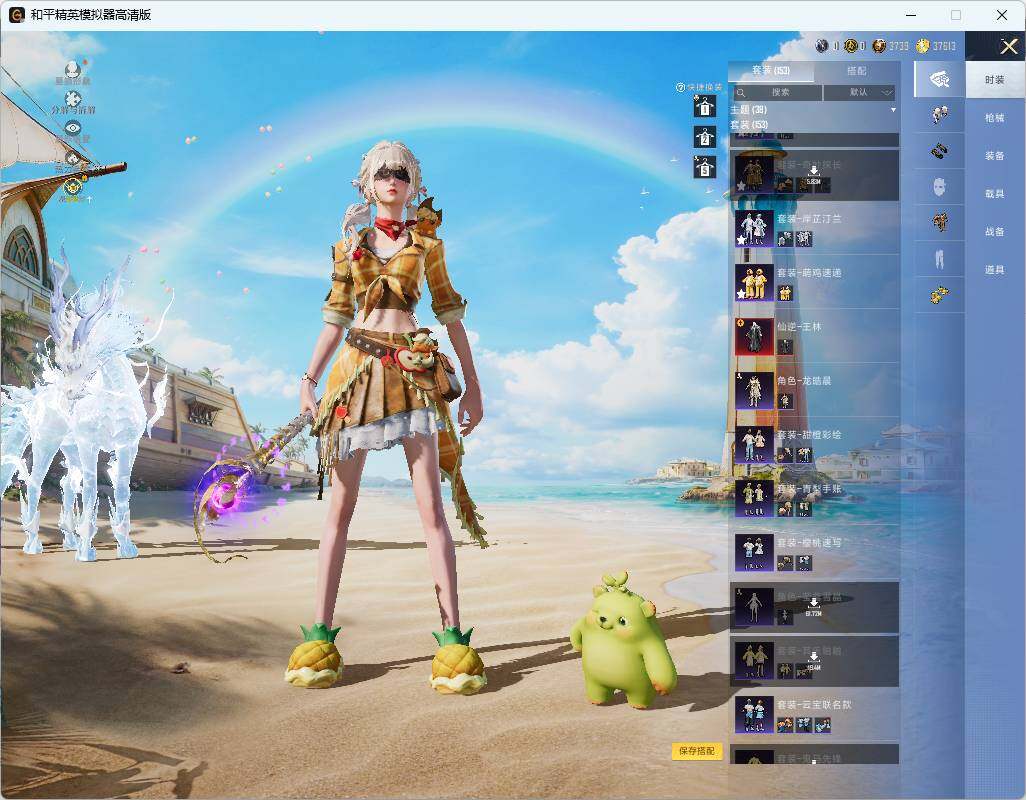Select quick-change outfit slot 5
This screenshot has height=800, width=1026.
tap(705, 168)
